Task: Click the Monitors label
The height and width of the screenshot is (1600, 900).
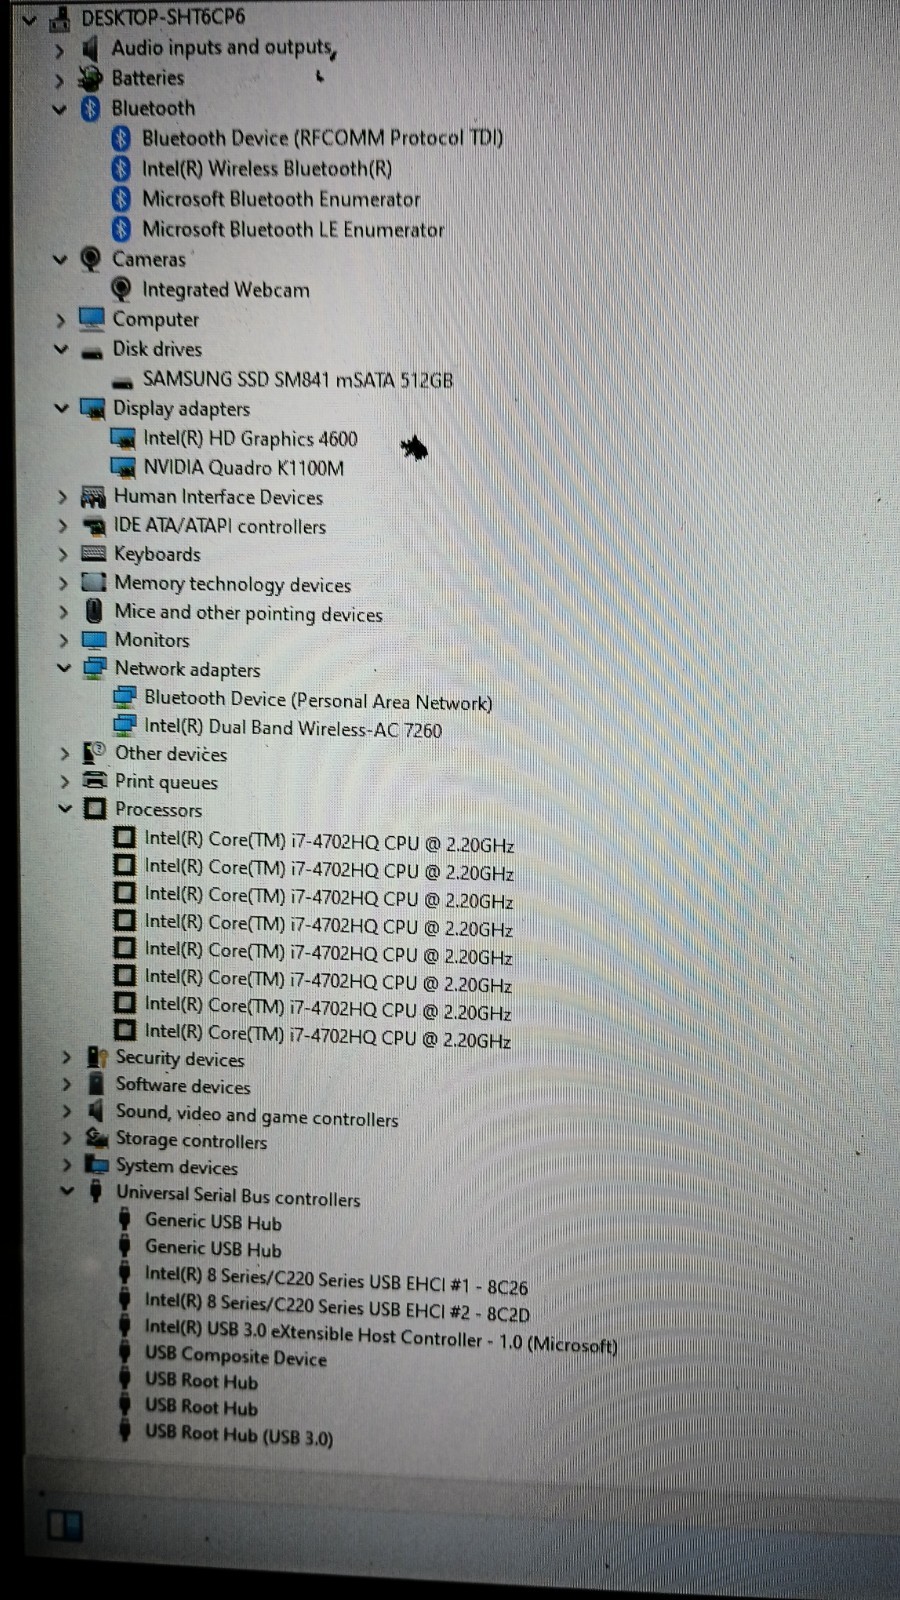Action: [152, 640]
